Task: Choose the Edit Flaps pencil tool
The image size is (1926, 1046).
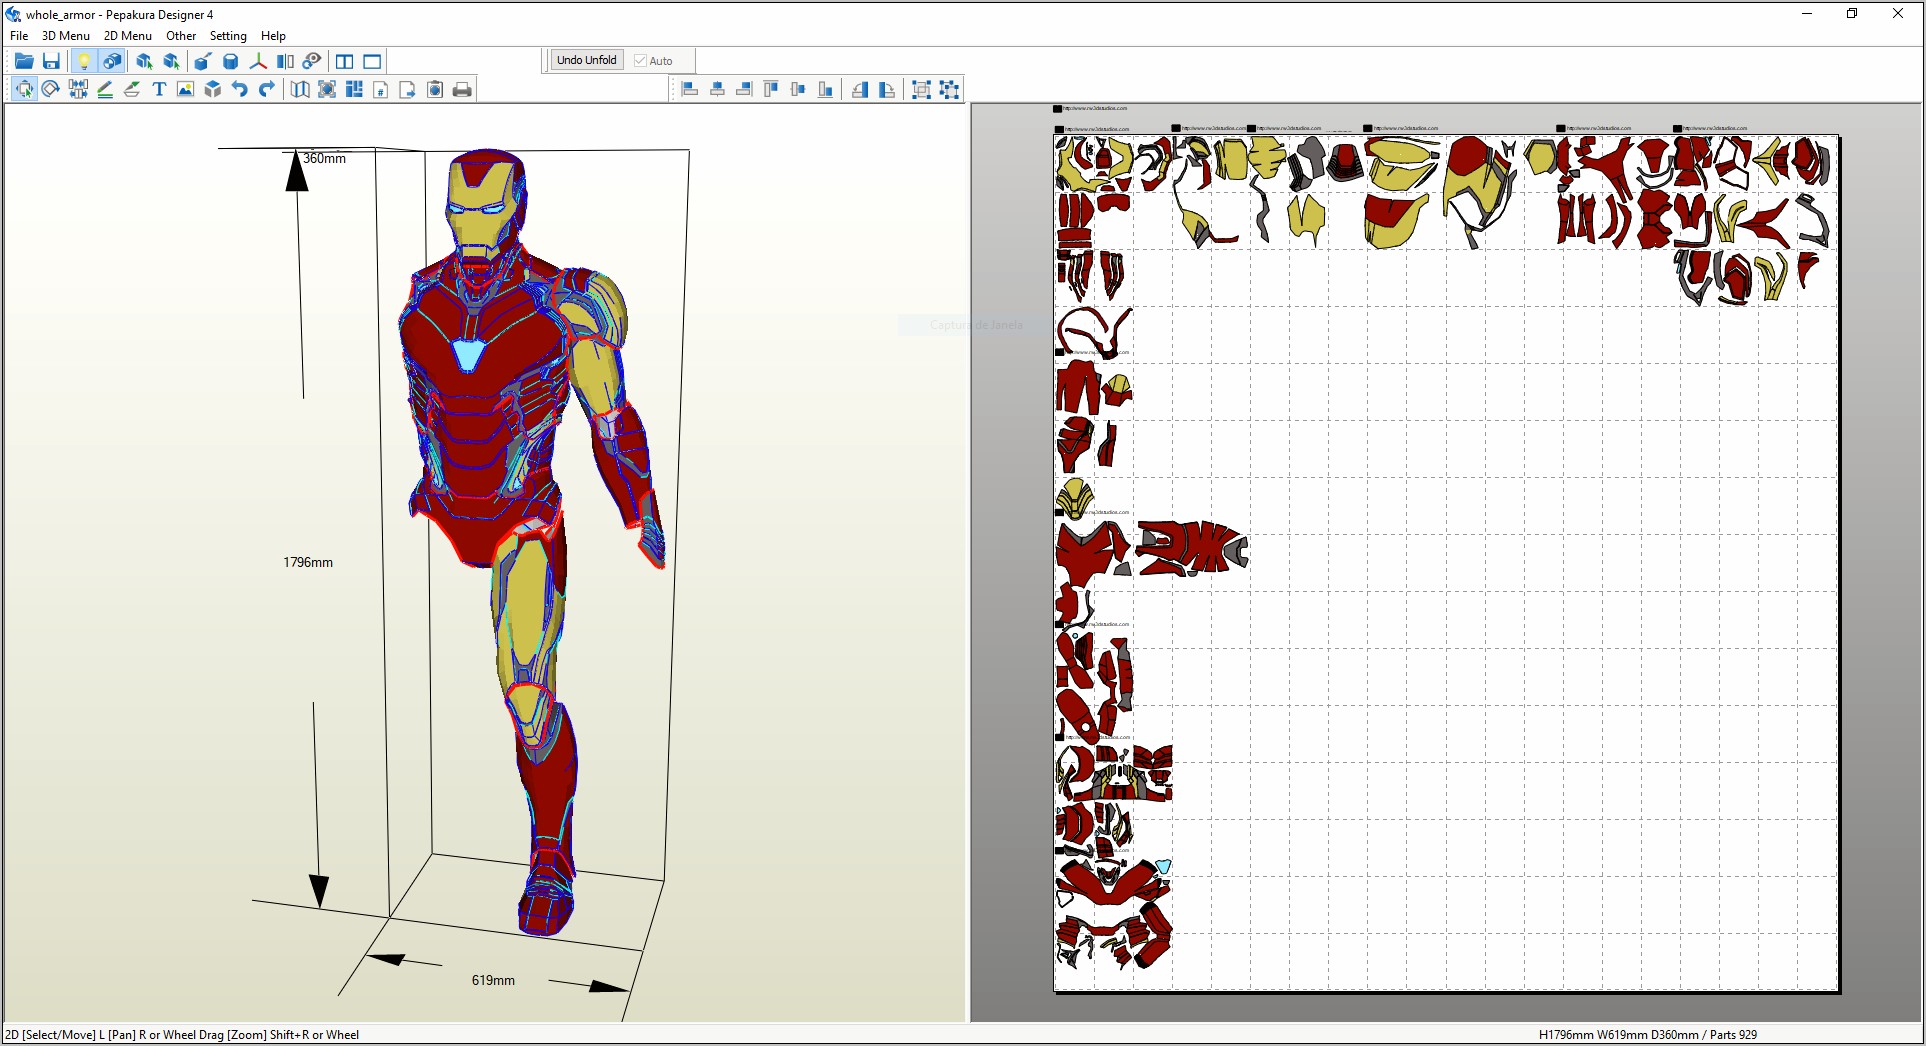Action: [x=105, y=90]
